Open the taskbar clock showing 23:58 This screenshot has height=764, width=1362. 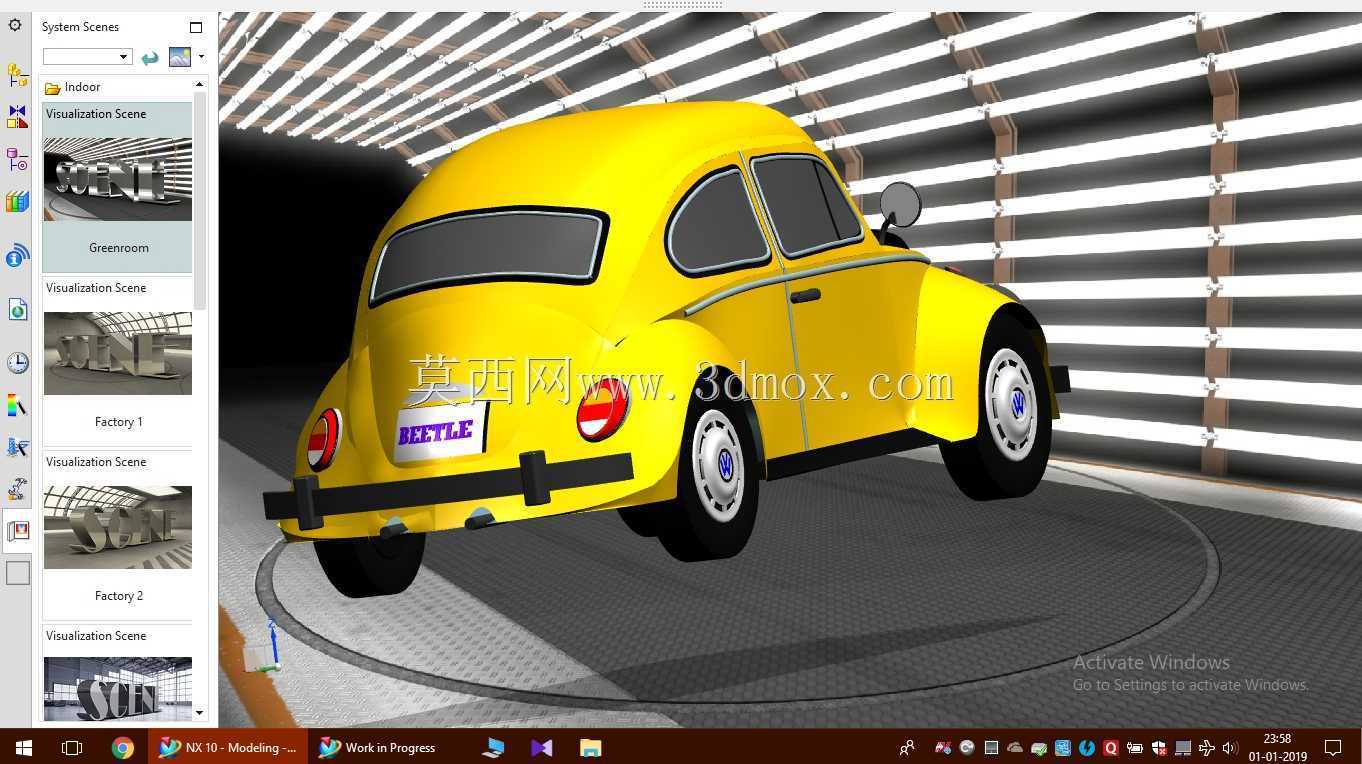1277,747
